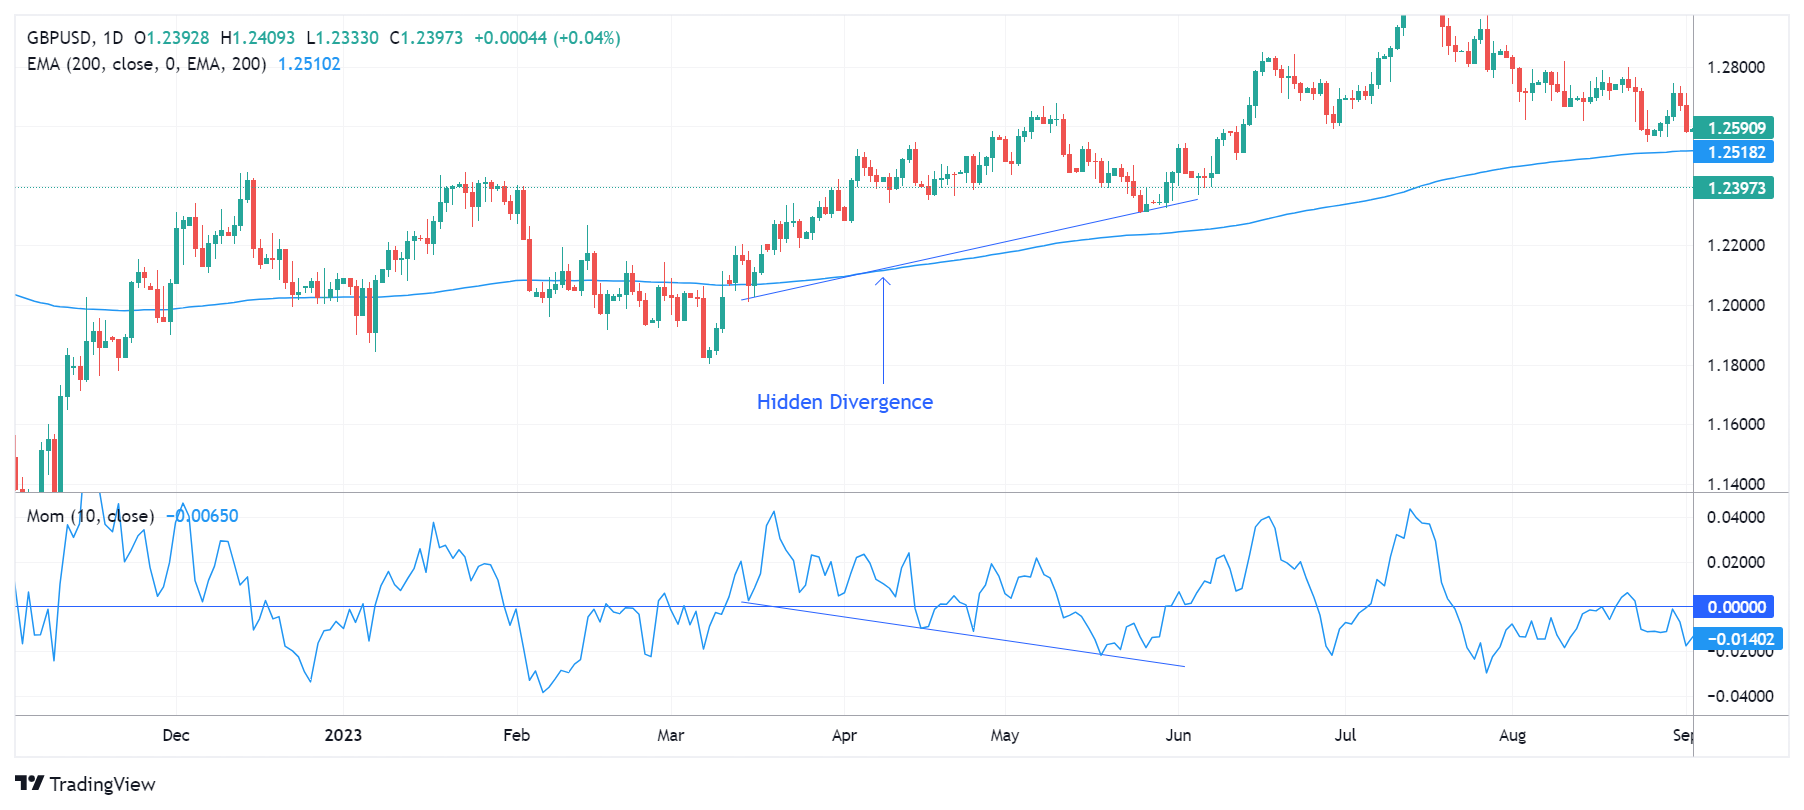This screenshot has height=810, width=1804.
Task: Click the Aug date label
Action: pos(1513,735)
